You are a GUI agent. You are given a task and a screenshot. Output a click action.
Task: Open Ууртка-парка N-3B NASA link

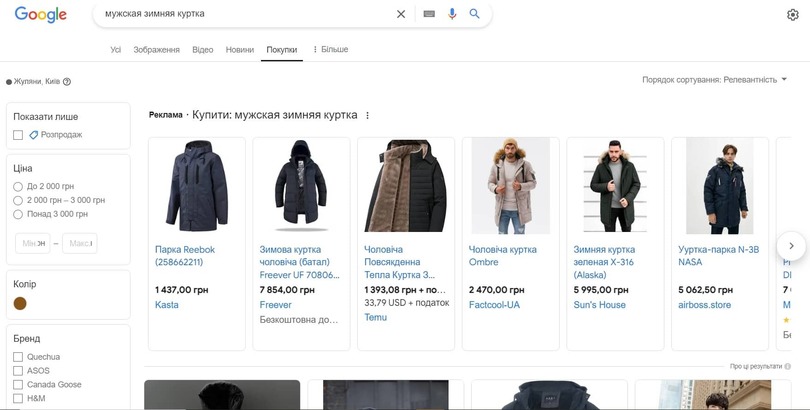click(x=719, y=256)
